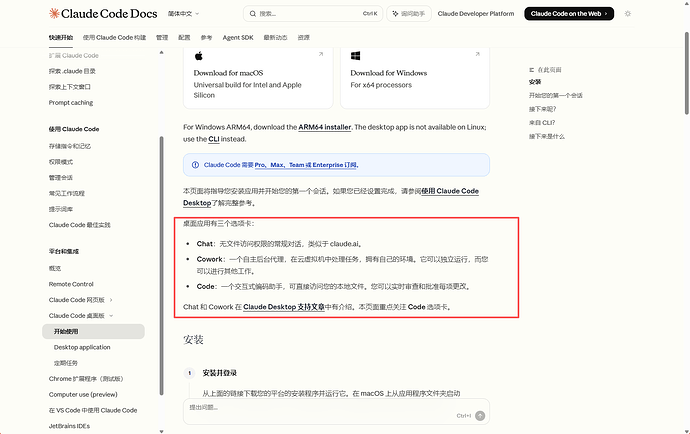Image resolution: width=690 pixels, height=434 pixels.
Task: Open Computer use (preview) sidebar page
Action: click(x=83, y=394)
